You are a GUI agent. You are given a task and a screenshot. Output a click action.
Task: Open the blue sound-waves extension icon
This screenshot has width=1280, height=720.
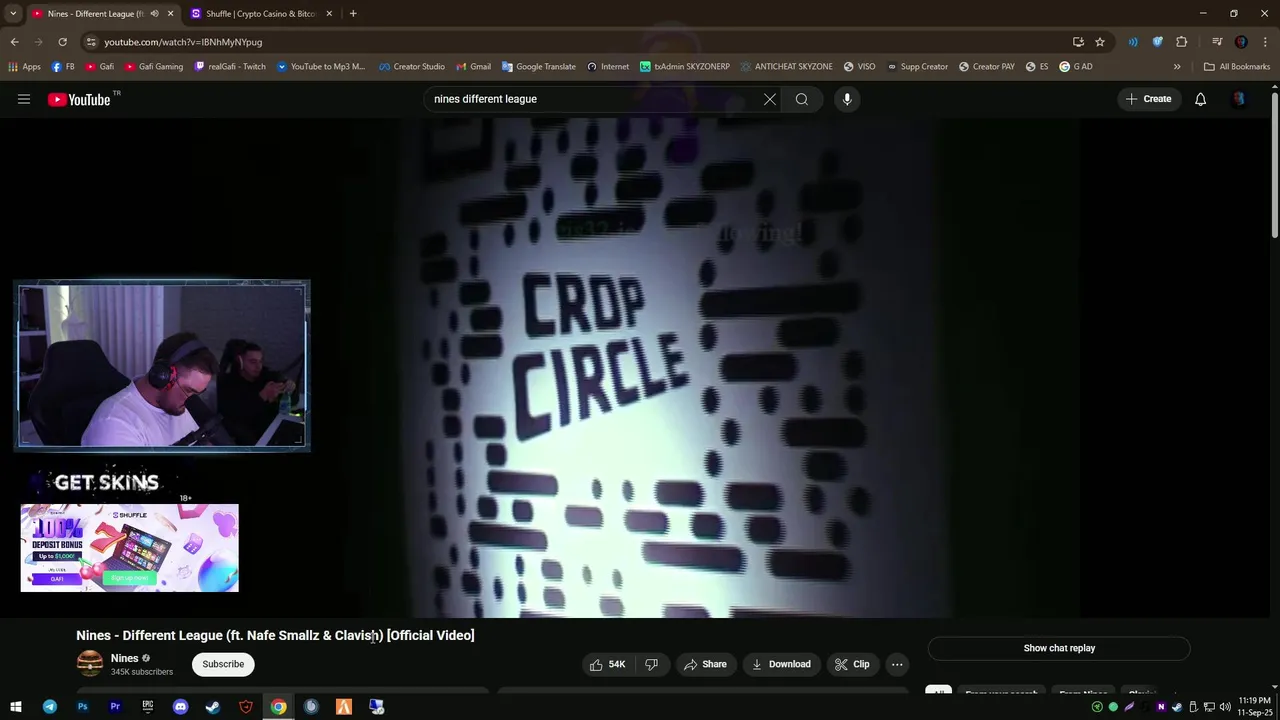pos(1133,42)
